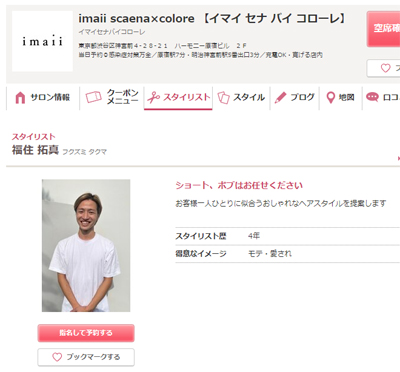Viewport: 400px width, 372px height.
Task: Click the coupon ticket icon
Action: click(94, 97)
